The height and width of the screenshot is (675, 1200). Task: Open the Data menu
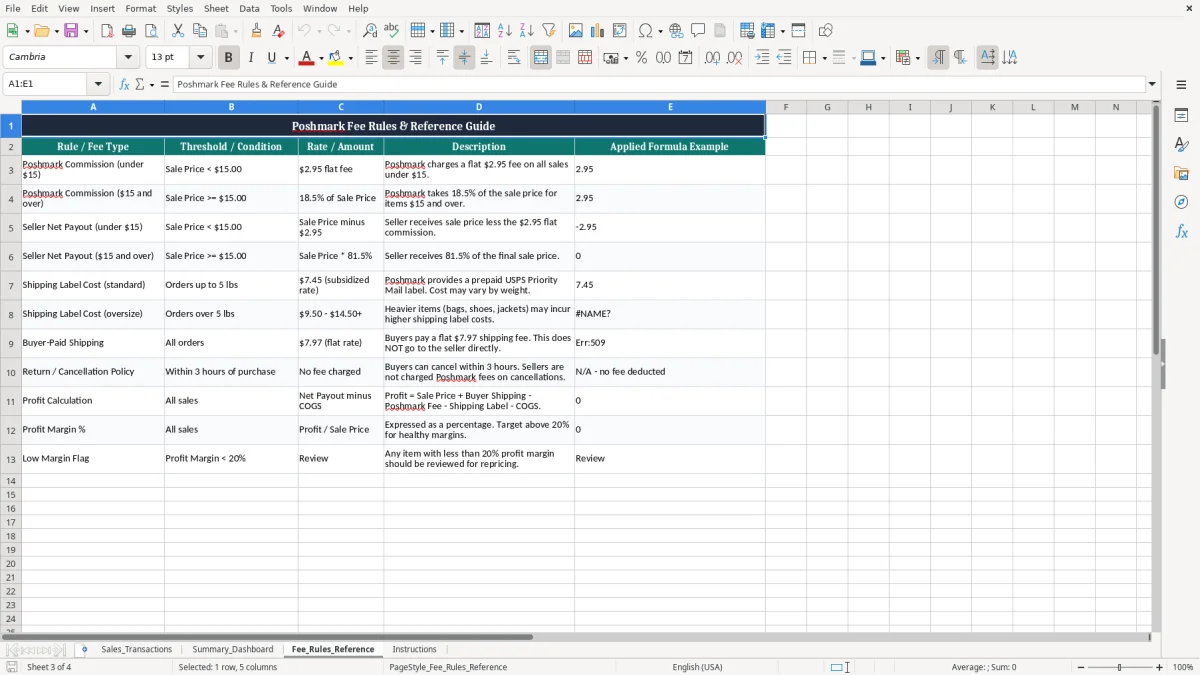[x=249, y=8]
